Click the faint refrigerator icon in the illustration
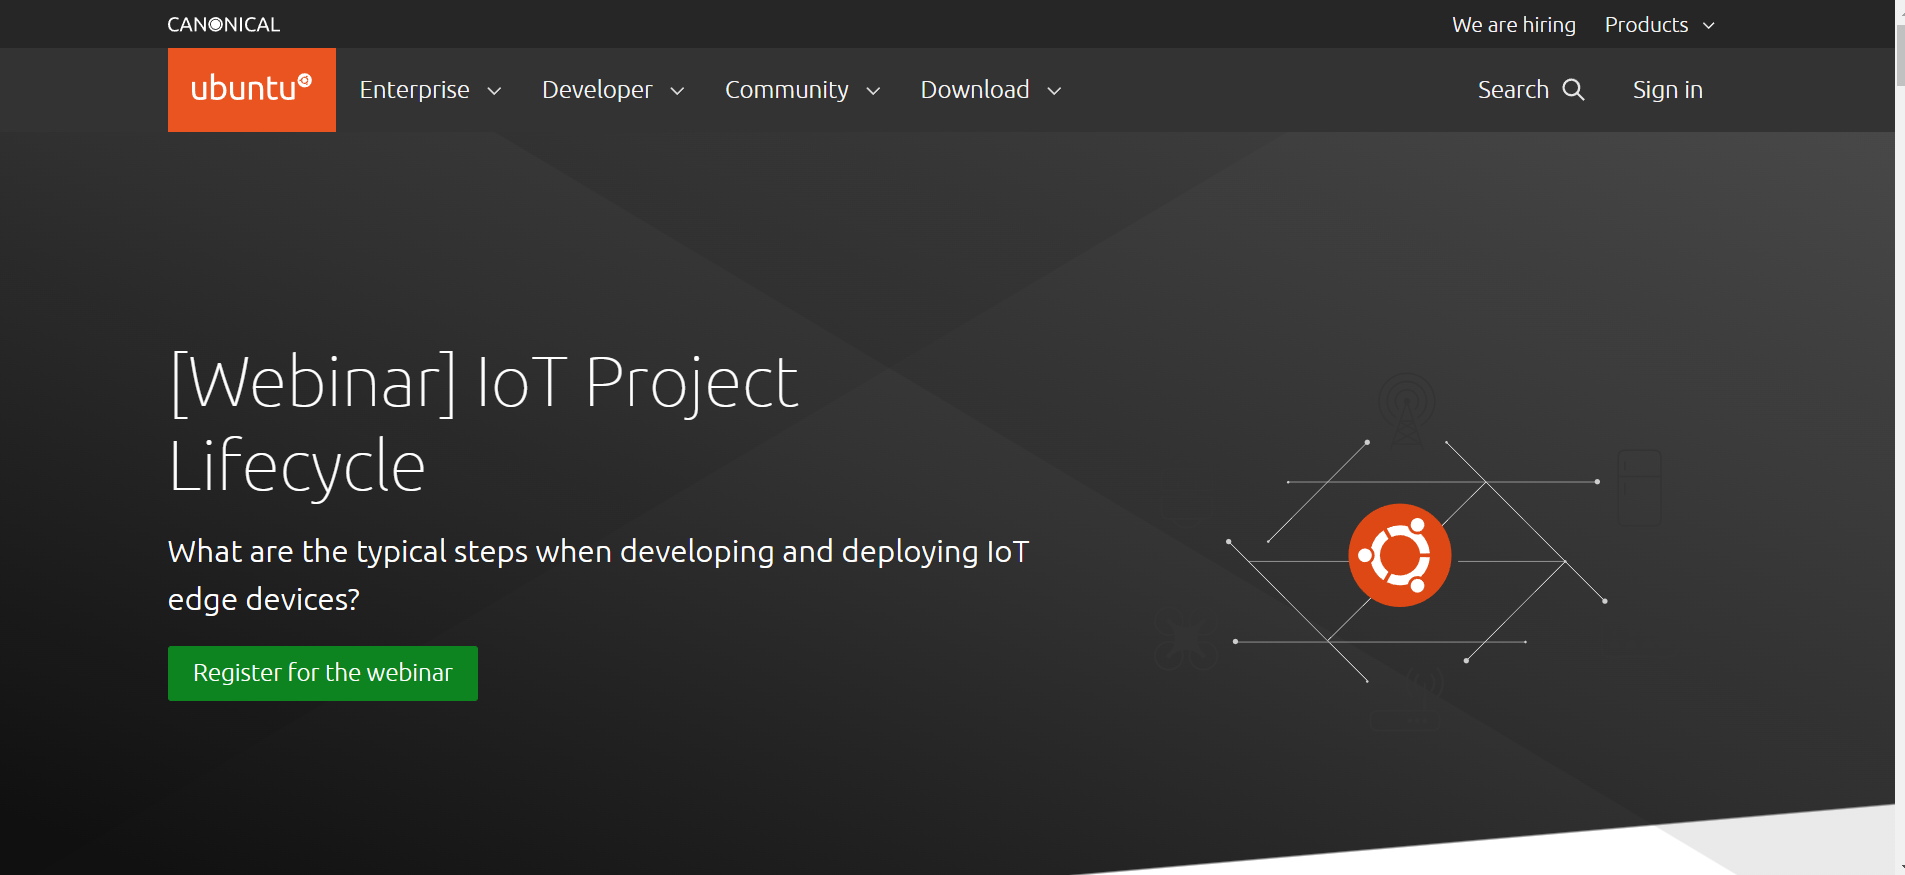This screenshot has height=875, width=1905. (x=1639, y=487)
